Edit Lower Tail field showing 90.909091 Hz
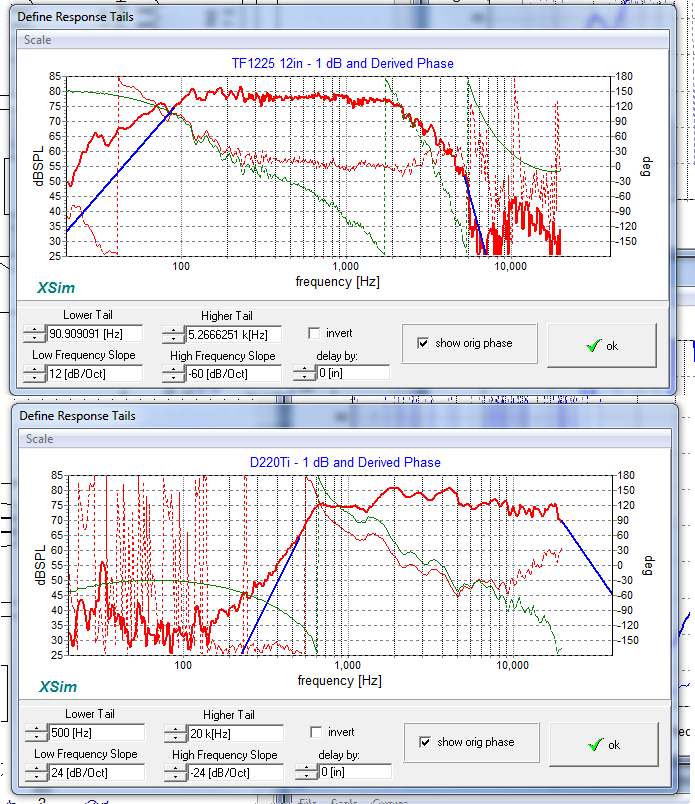This screenshot has width=695, height=804. pyautogui.click(x=94, y=334)
